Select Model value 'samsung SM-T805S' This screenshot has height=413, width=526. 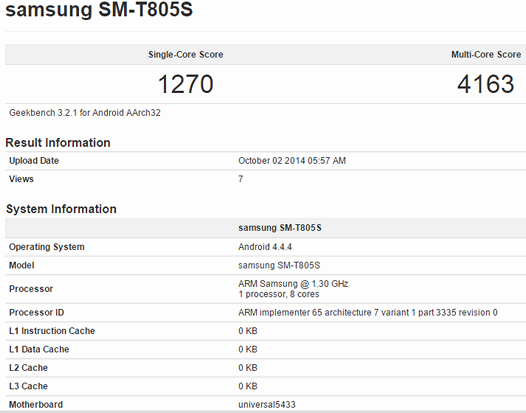tap(279, 265)
